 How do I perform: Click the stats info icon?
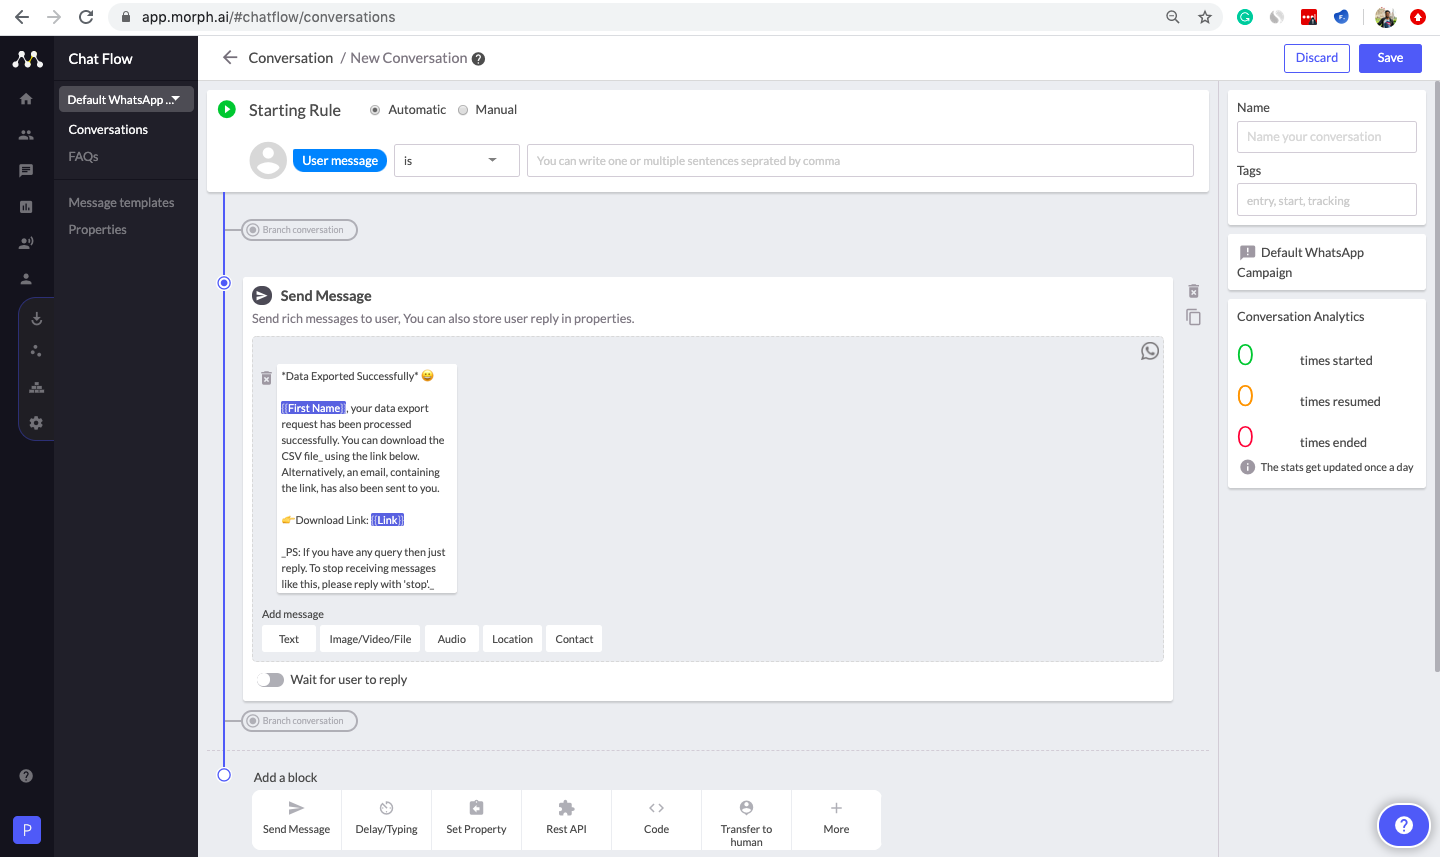(x=1247, y=467)
